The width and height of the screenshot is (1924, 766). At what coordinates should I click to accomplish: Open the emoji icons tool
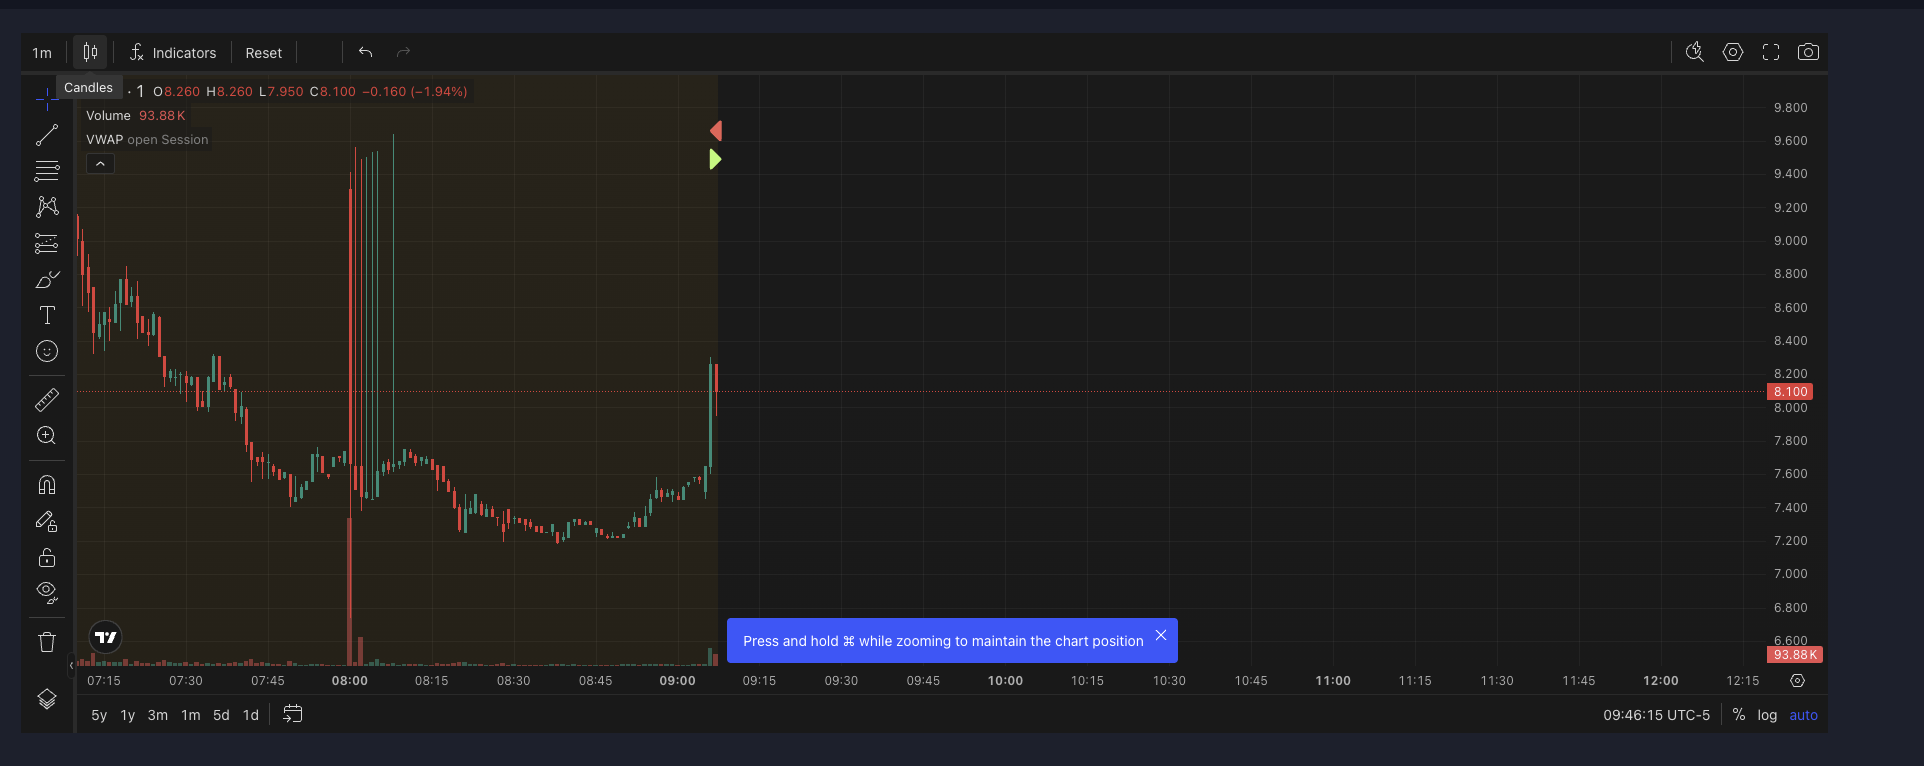[47, 351]
